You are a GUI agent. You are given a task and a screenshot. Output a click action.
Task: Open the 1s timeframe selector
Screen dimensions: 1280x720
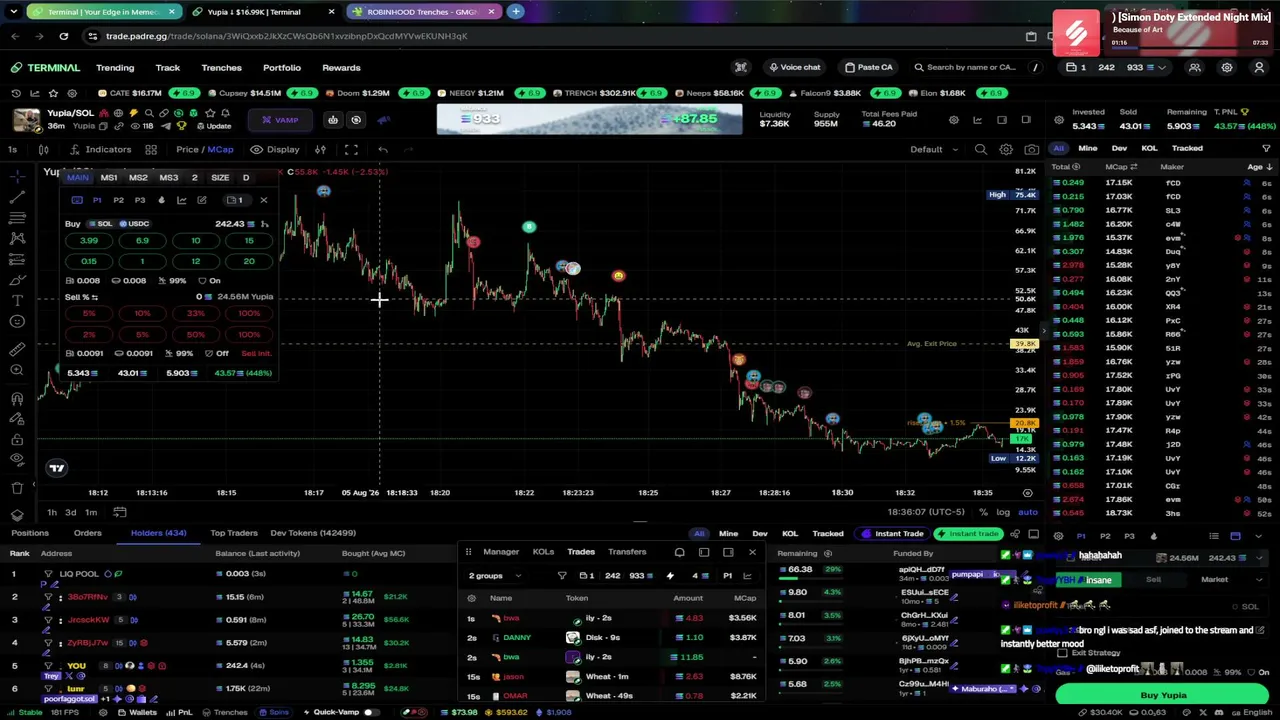tap(13, 150)
